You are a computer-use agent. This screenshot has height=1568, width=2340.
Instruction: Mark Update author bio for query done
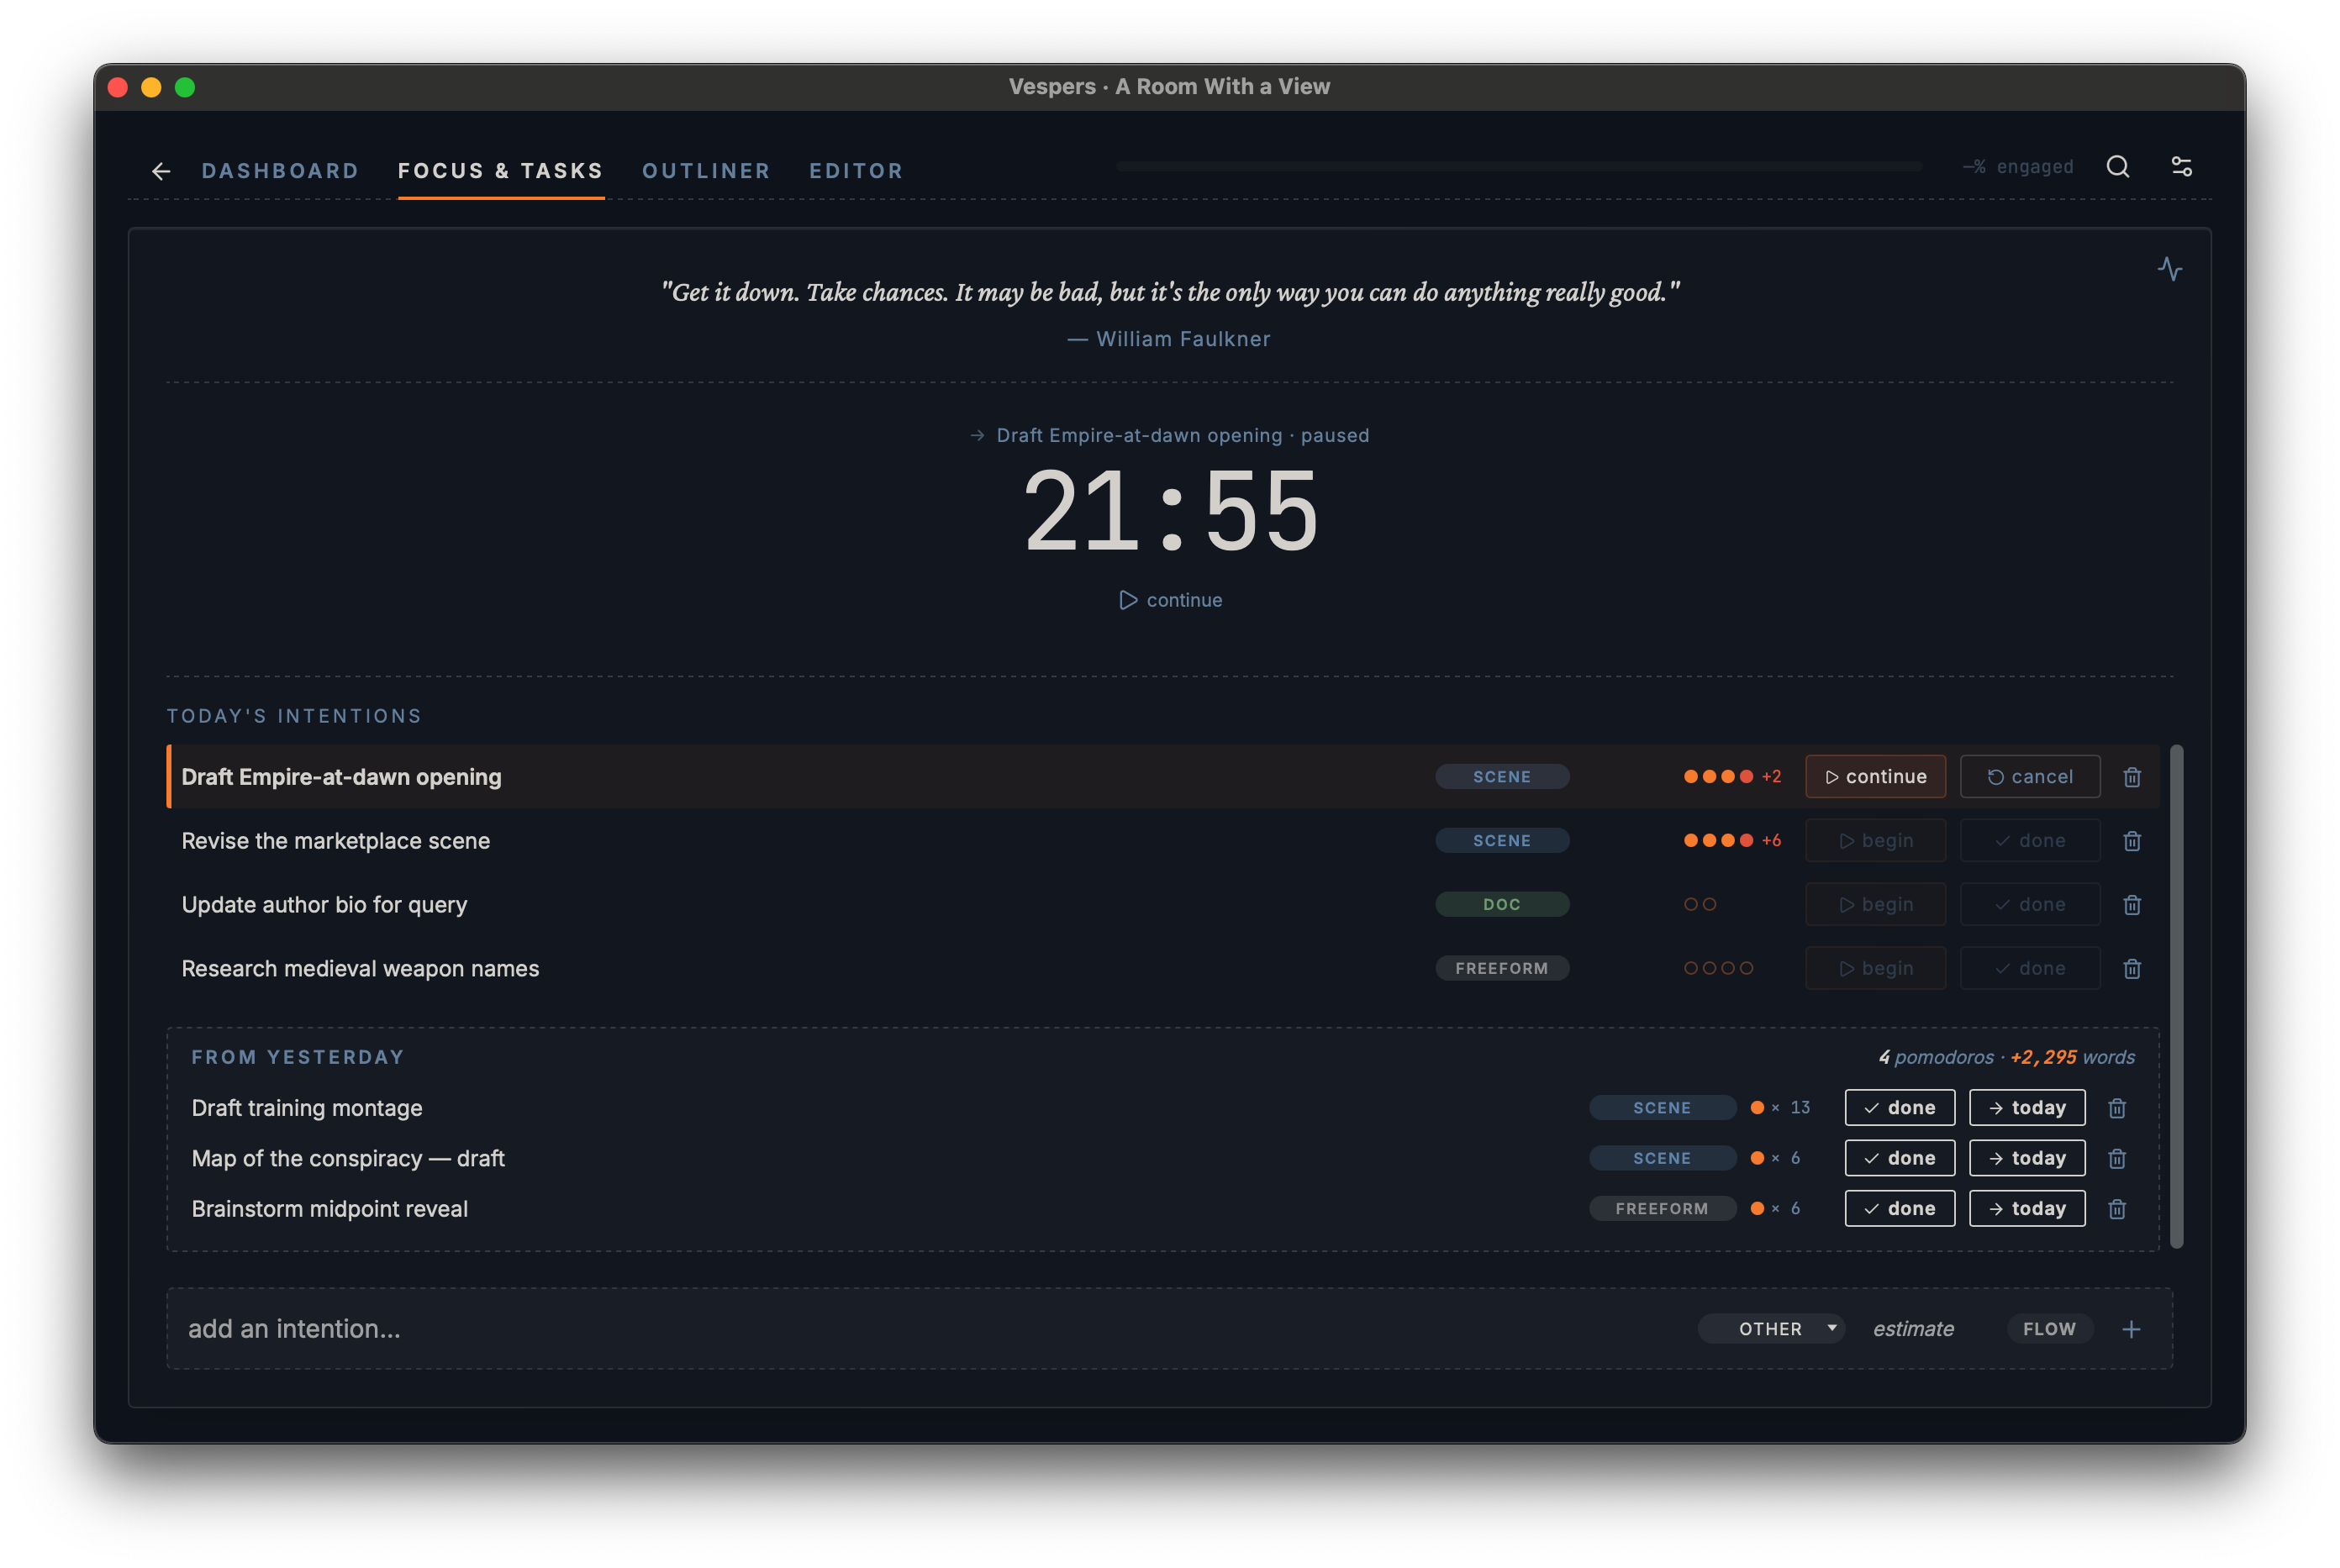point(2029,905)
